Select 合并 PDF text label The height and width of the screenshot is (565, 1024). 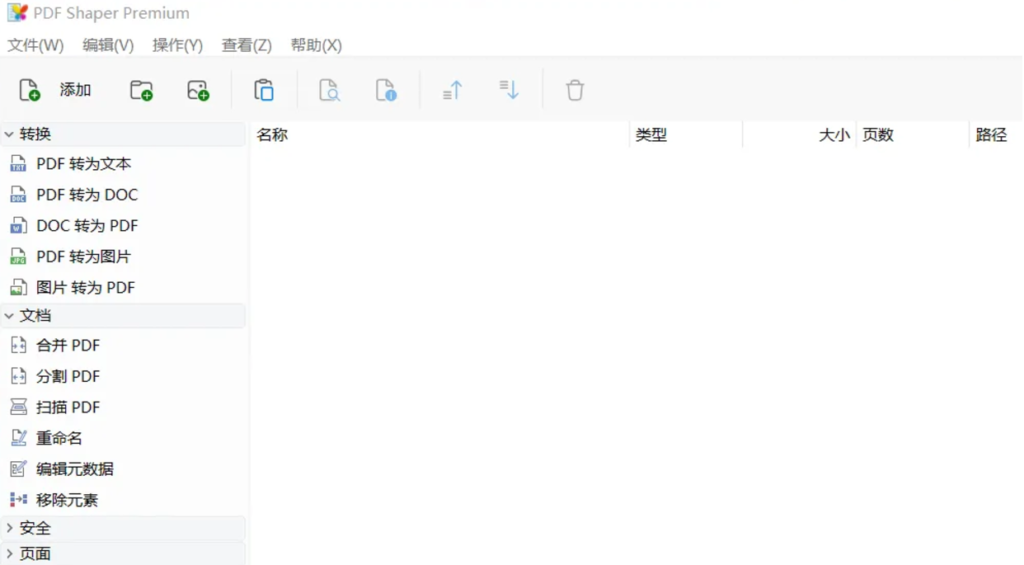(68, 345)
